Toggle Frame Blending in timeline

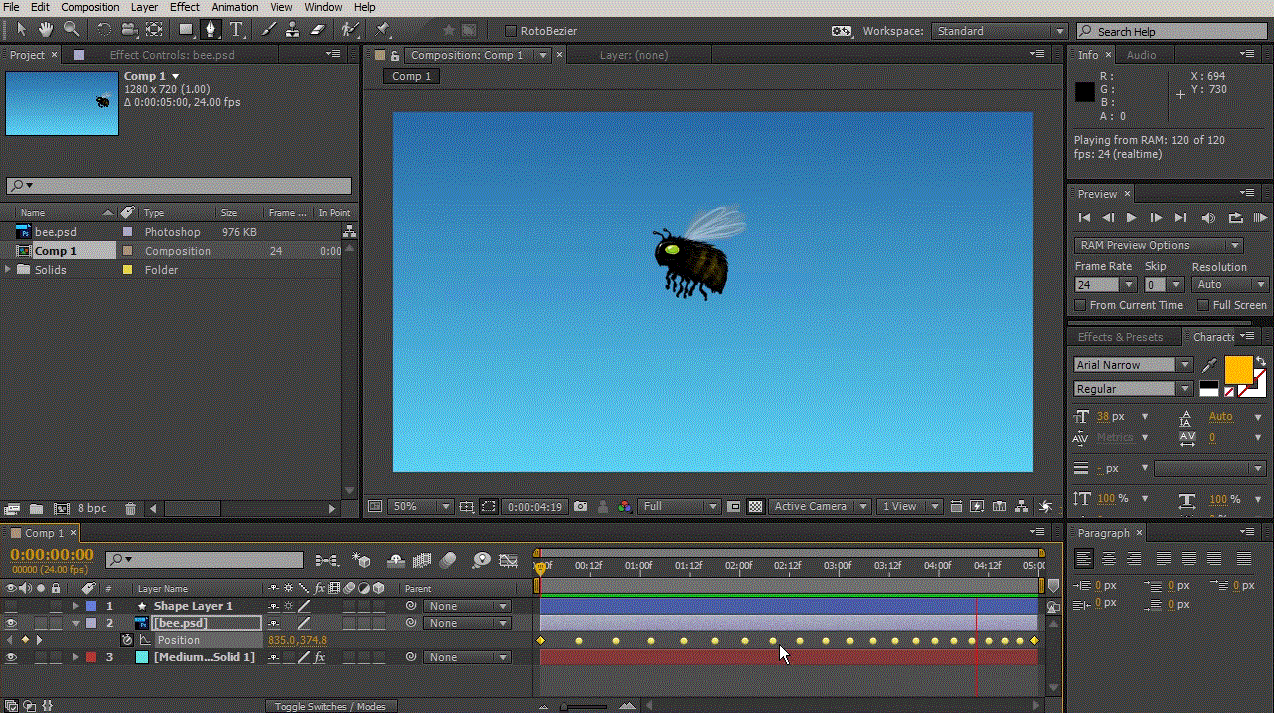click(421, 560)
